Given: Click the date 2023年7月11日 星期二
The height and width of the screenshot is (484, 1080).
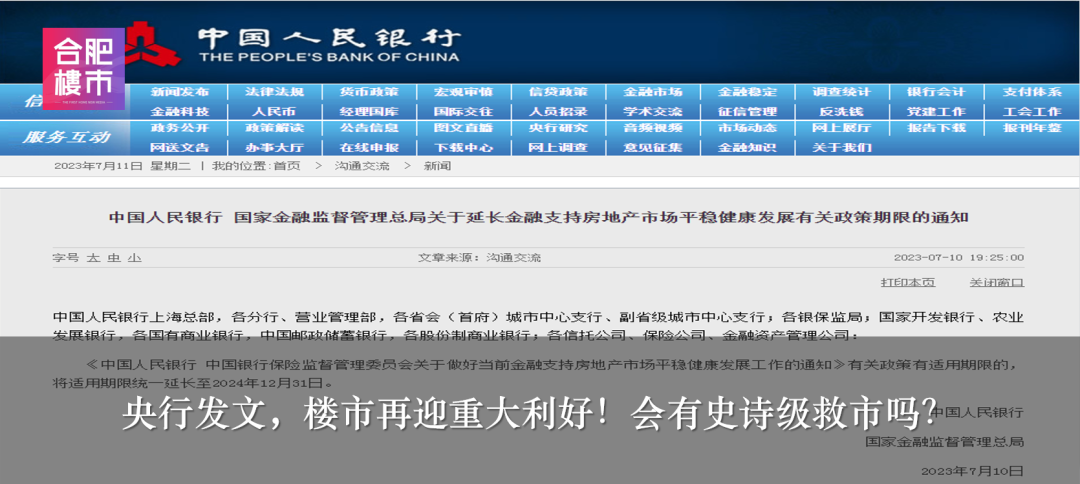Looking at the screenshot, I should pos(123,166).
